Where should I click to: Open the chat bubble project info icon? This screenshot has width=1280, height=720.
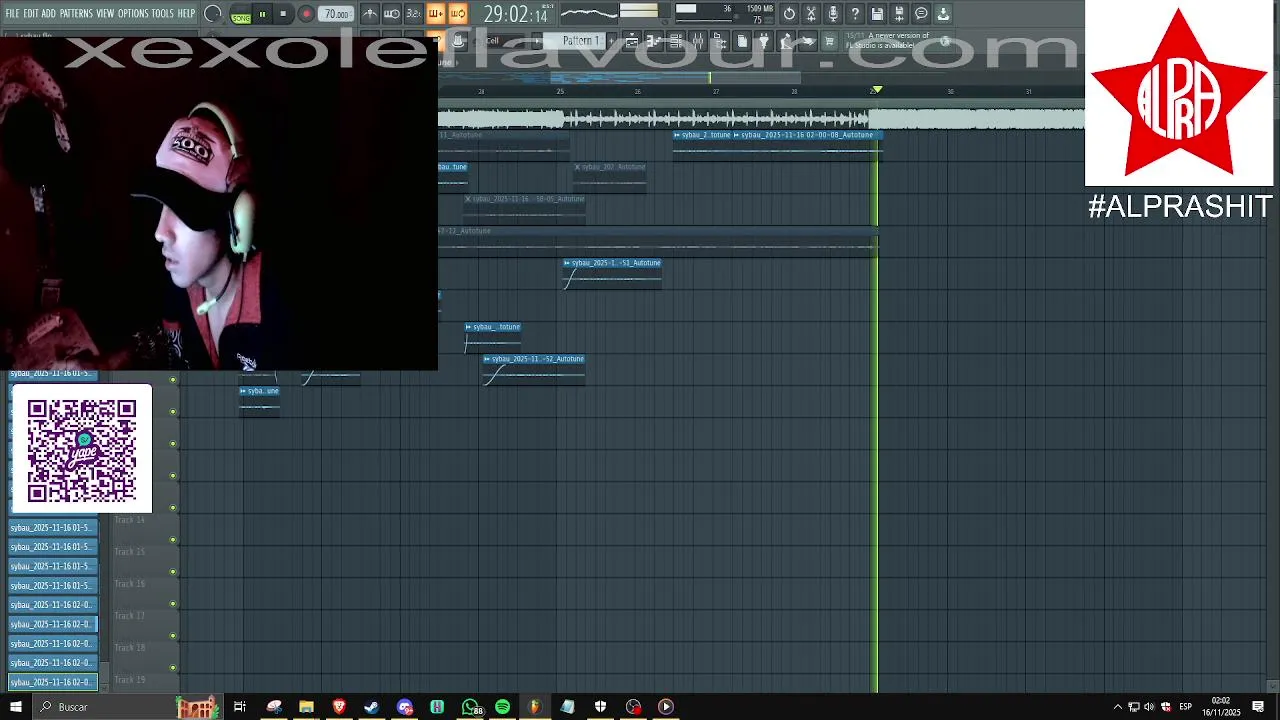pyautogui.click(x=921, y=14)
